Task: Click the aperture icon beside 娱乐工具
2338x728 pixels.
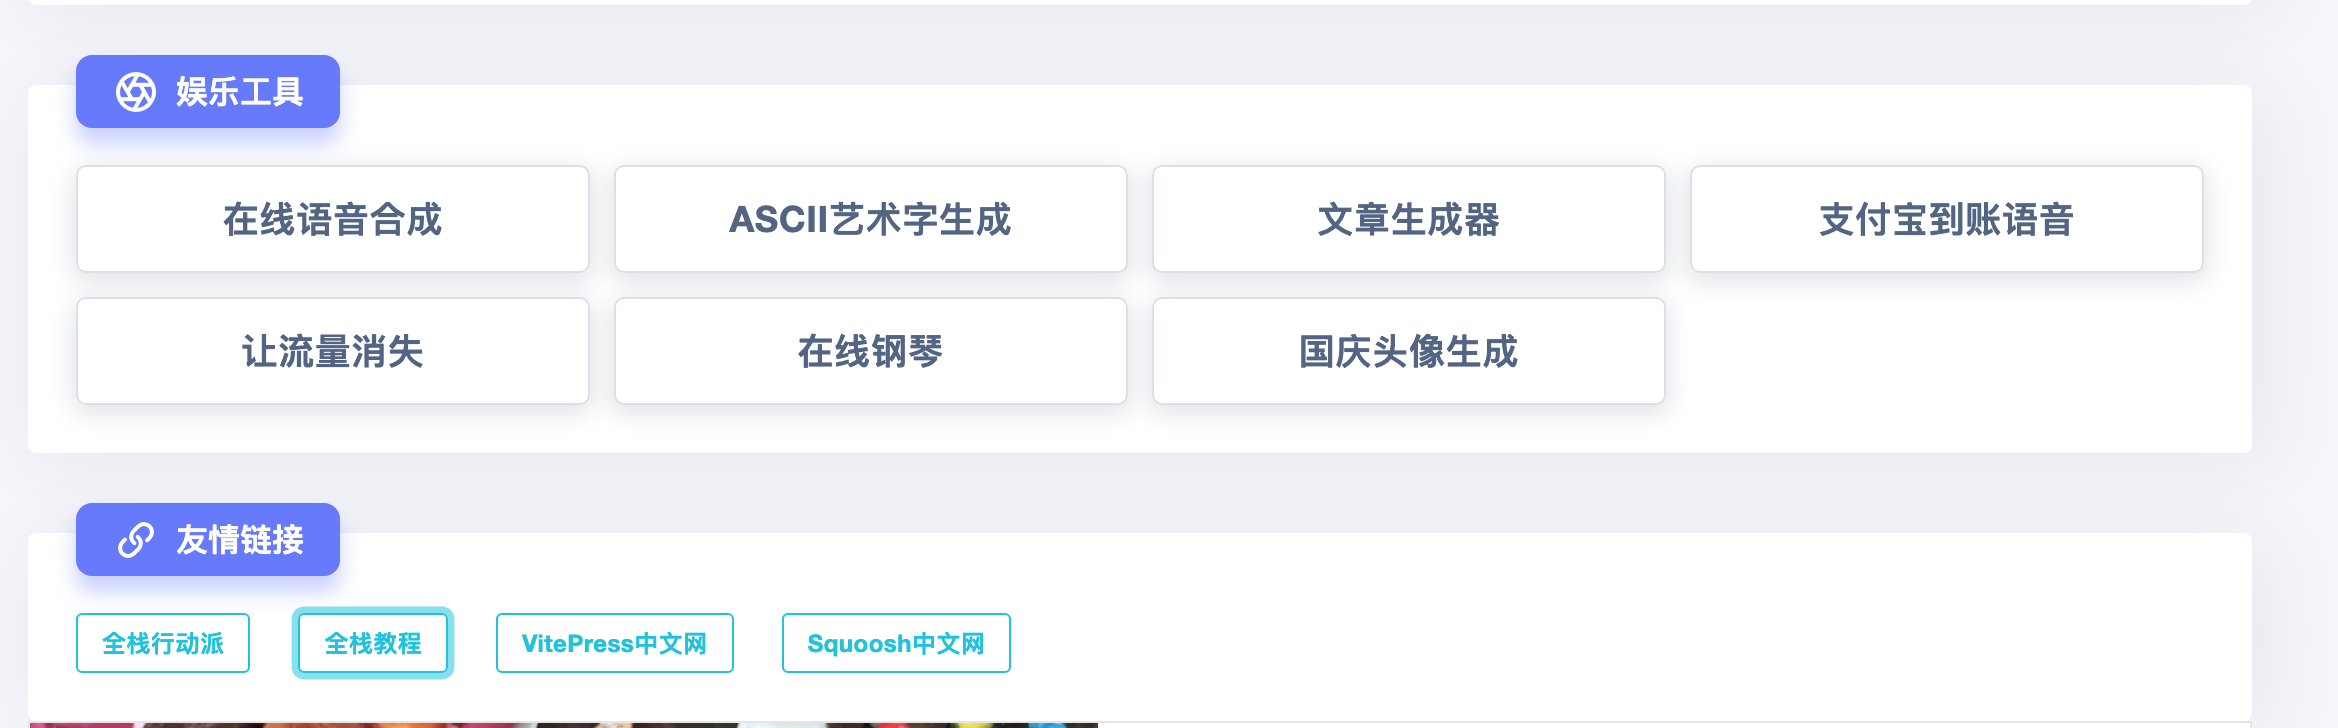Action: tap(136, 92)
